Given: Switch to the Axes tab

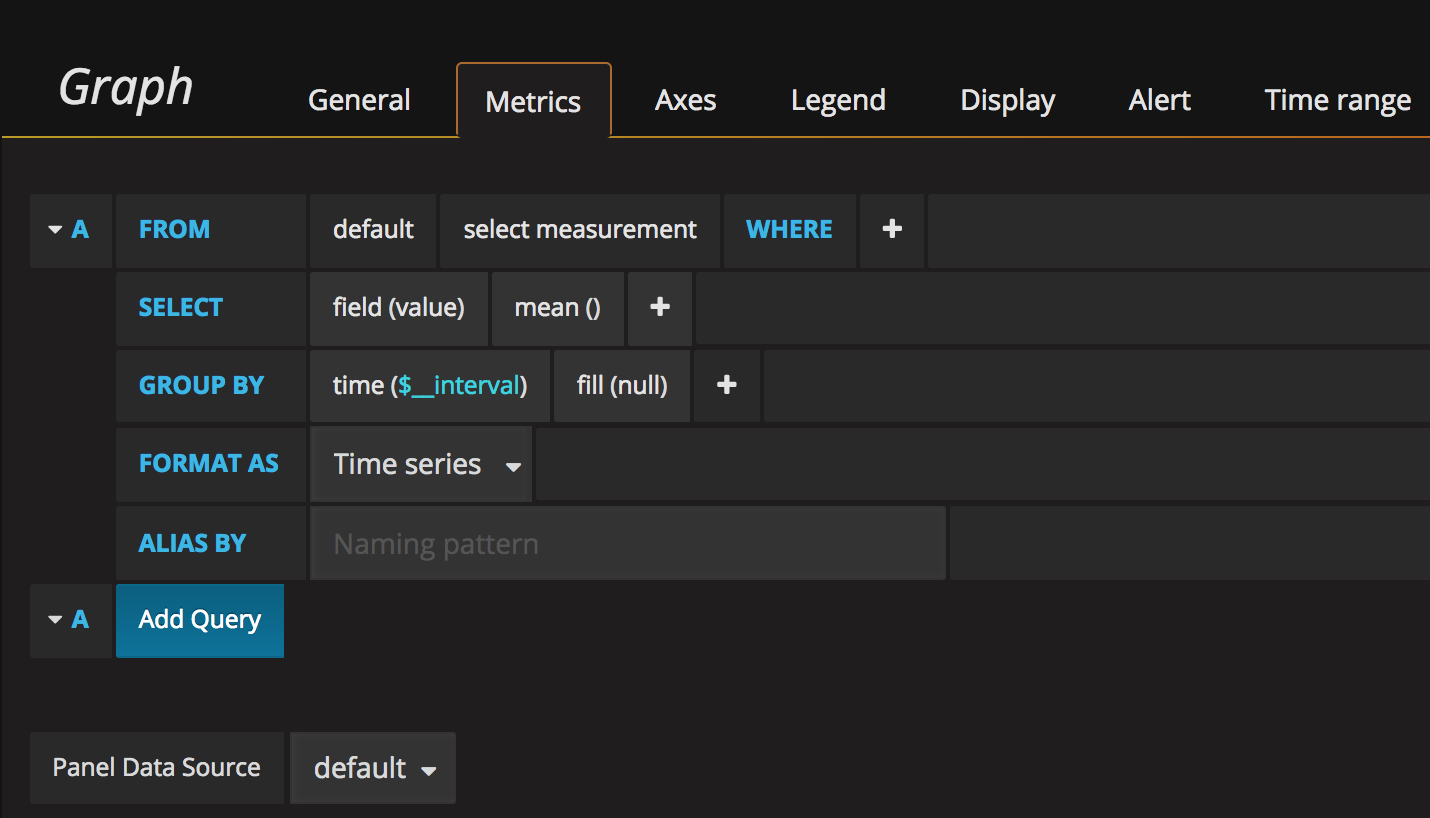Looking at the screenshot, I should point(685,100).
